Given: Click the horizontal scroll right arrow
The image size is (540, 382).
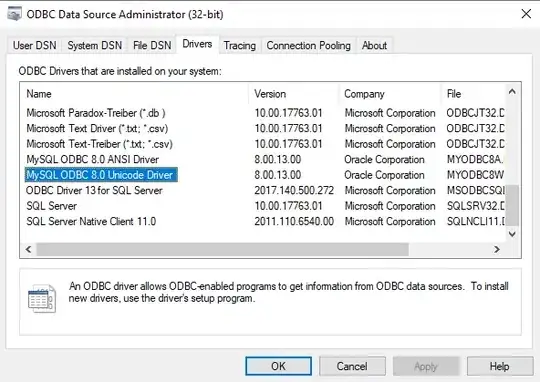Looking at the screenshot, I should [497, 249].
